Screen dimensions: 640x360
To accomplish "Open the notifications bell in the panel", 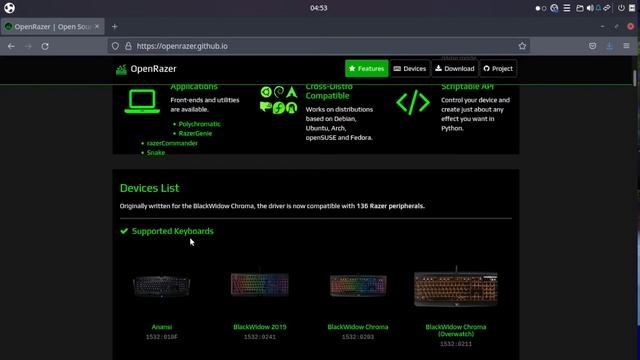I will pyautogui.click(x=598, y=8).
